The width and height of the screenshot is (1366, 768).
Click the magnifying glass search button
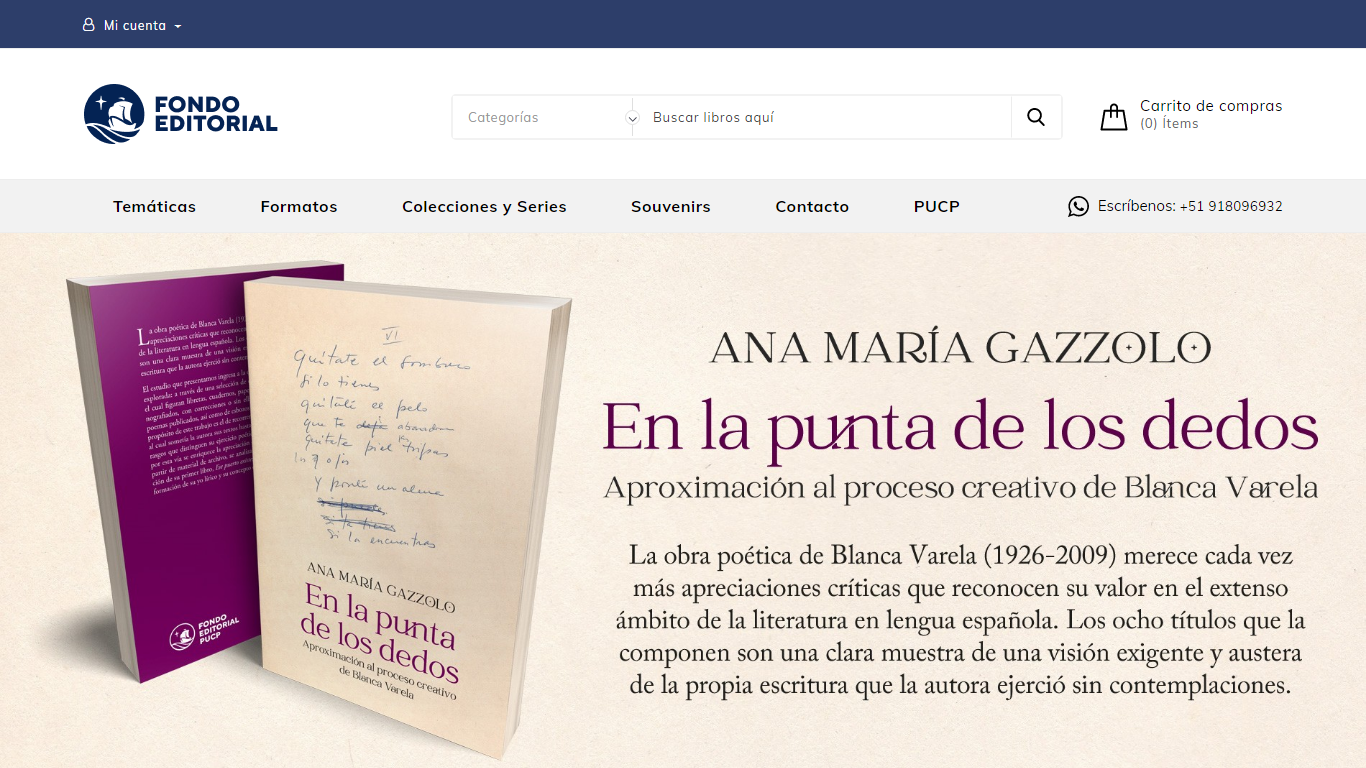pos(1036,117)
